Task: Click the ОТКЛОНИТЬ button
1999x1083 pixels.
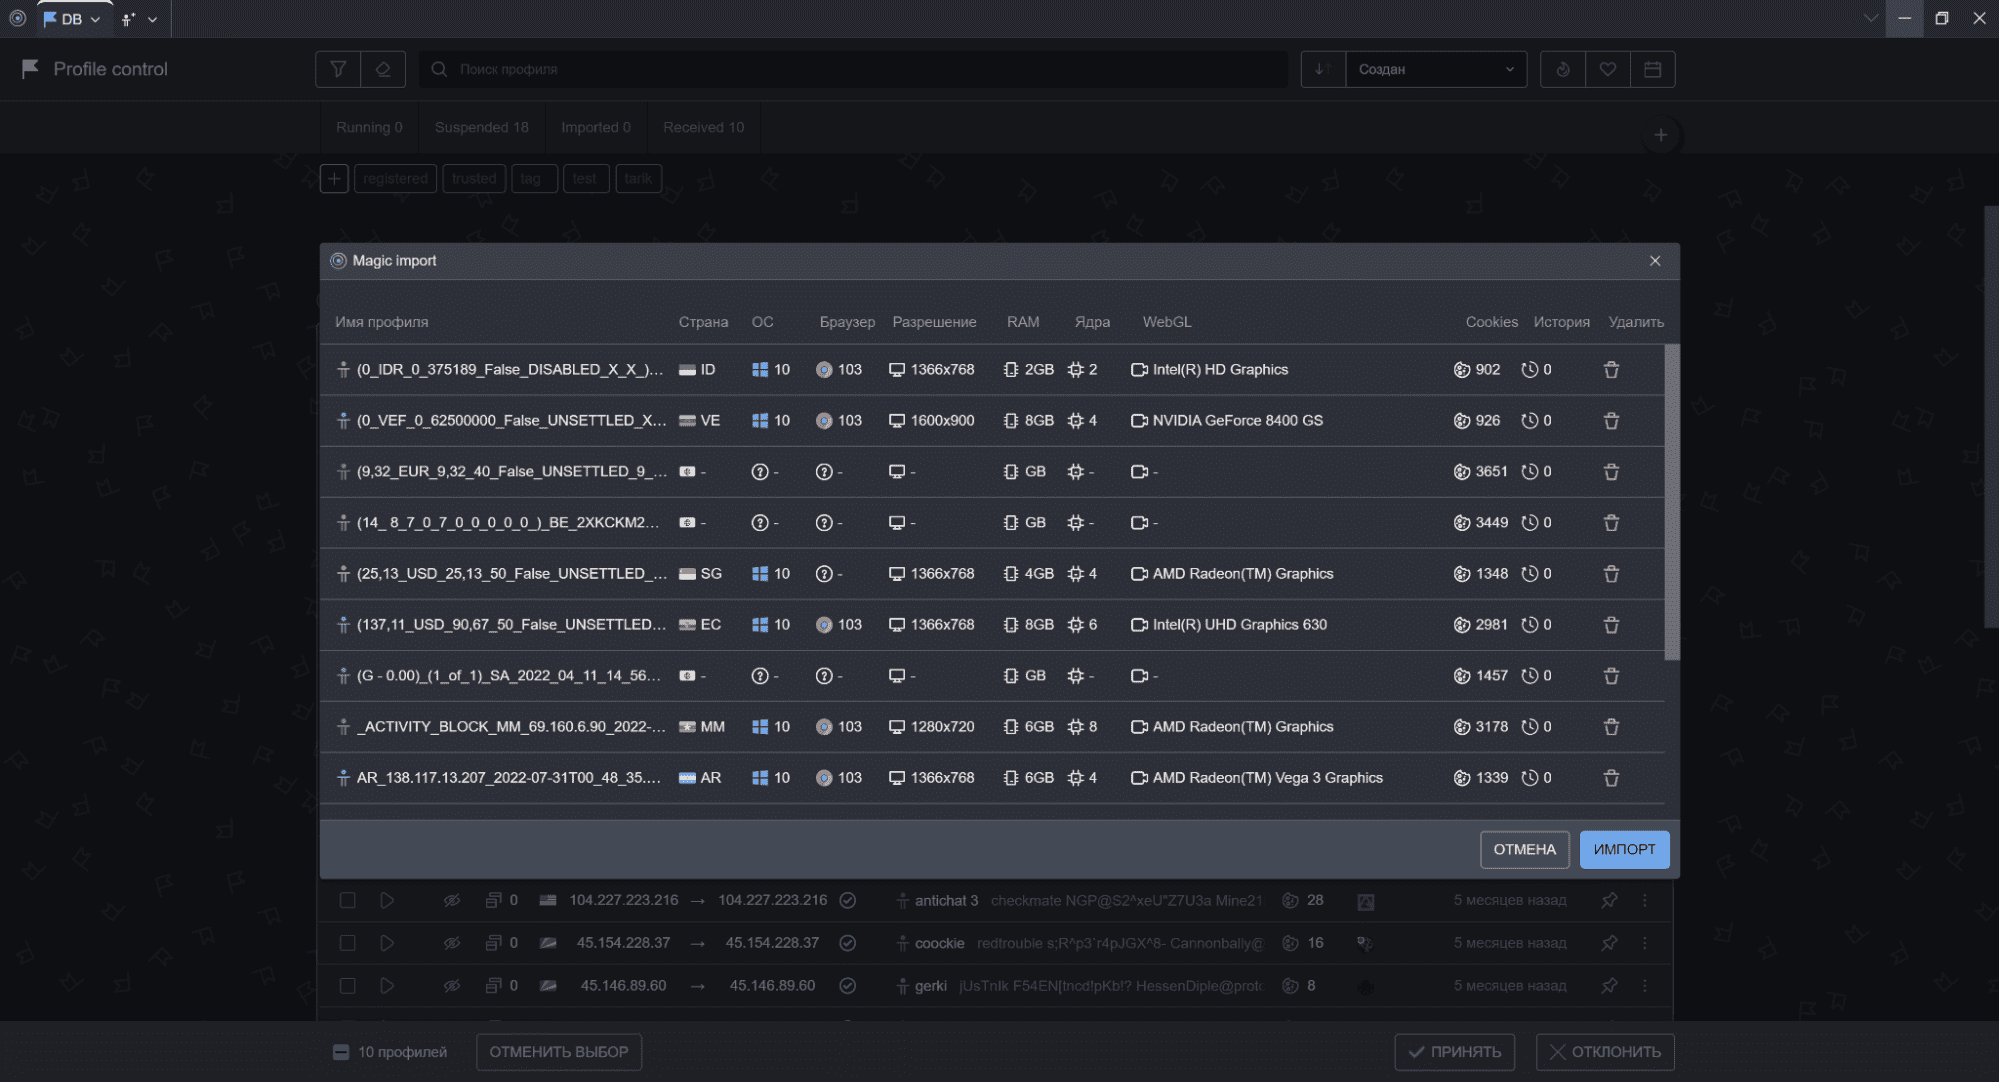Action: click(1605, 1052)
